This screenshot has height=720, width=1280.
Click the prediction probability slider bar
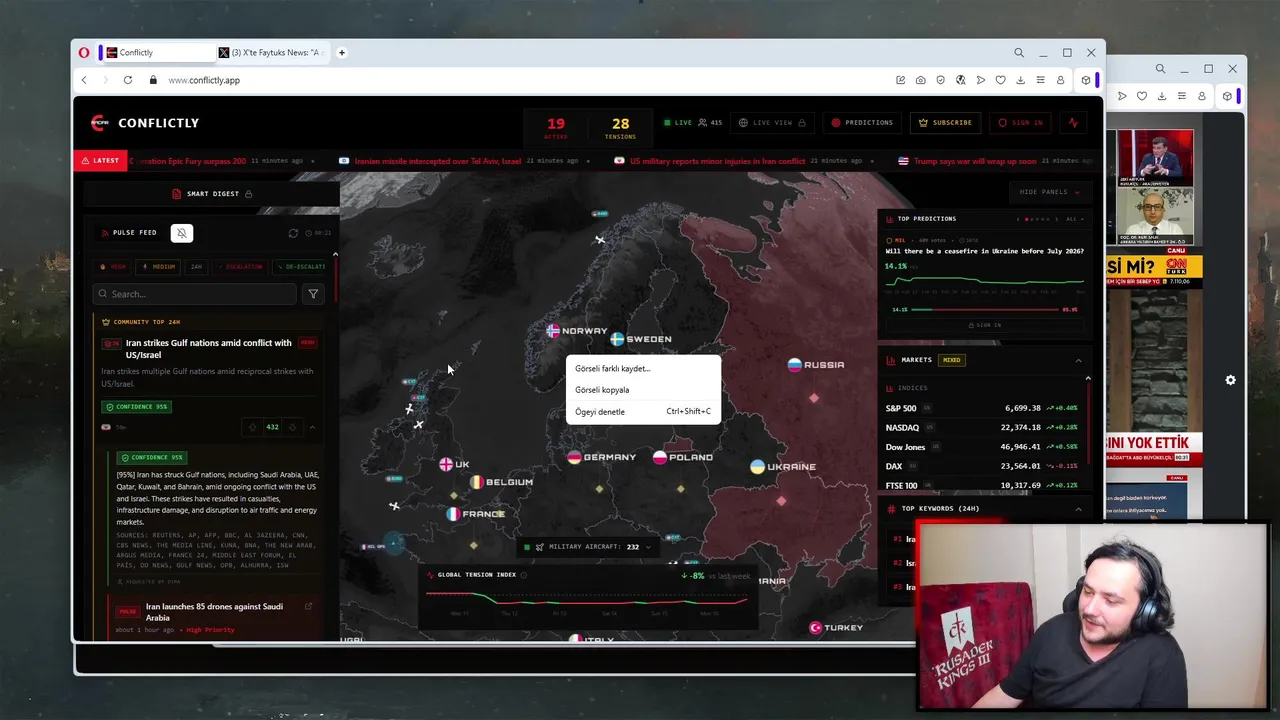[984, 310]
